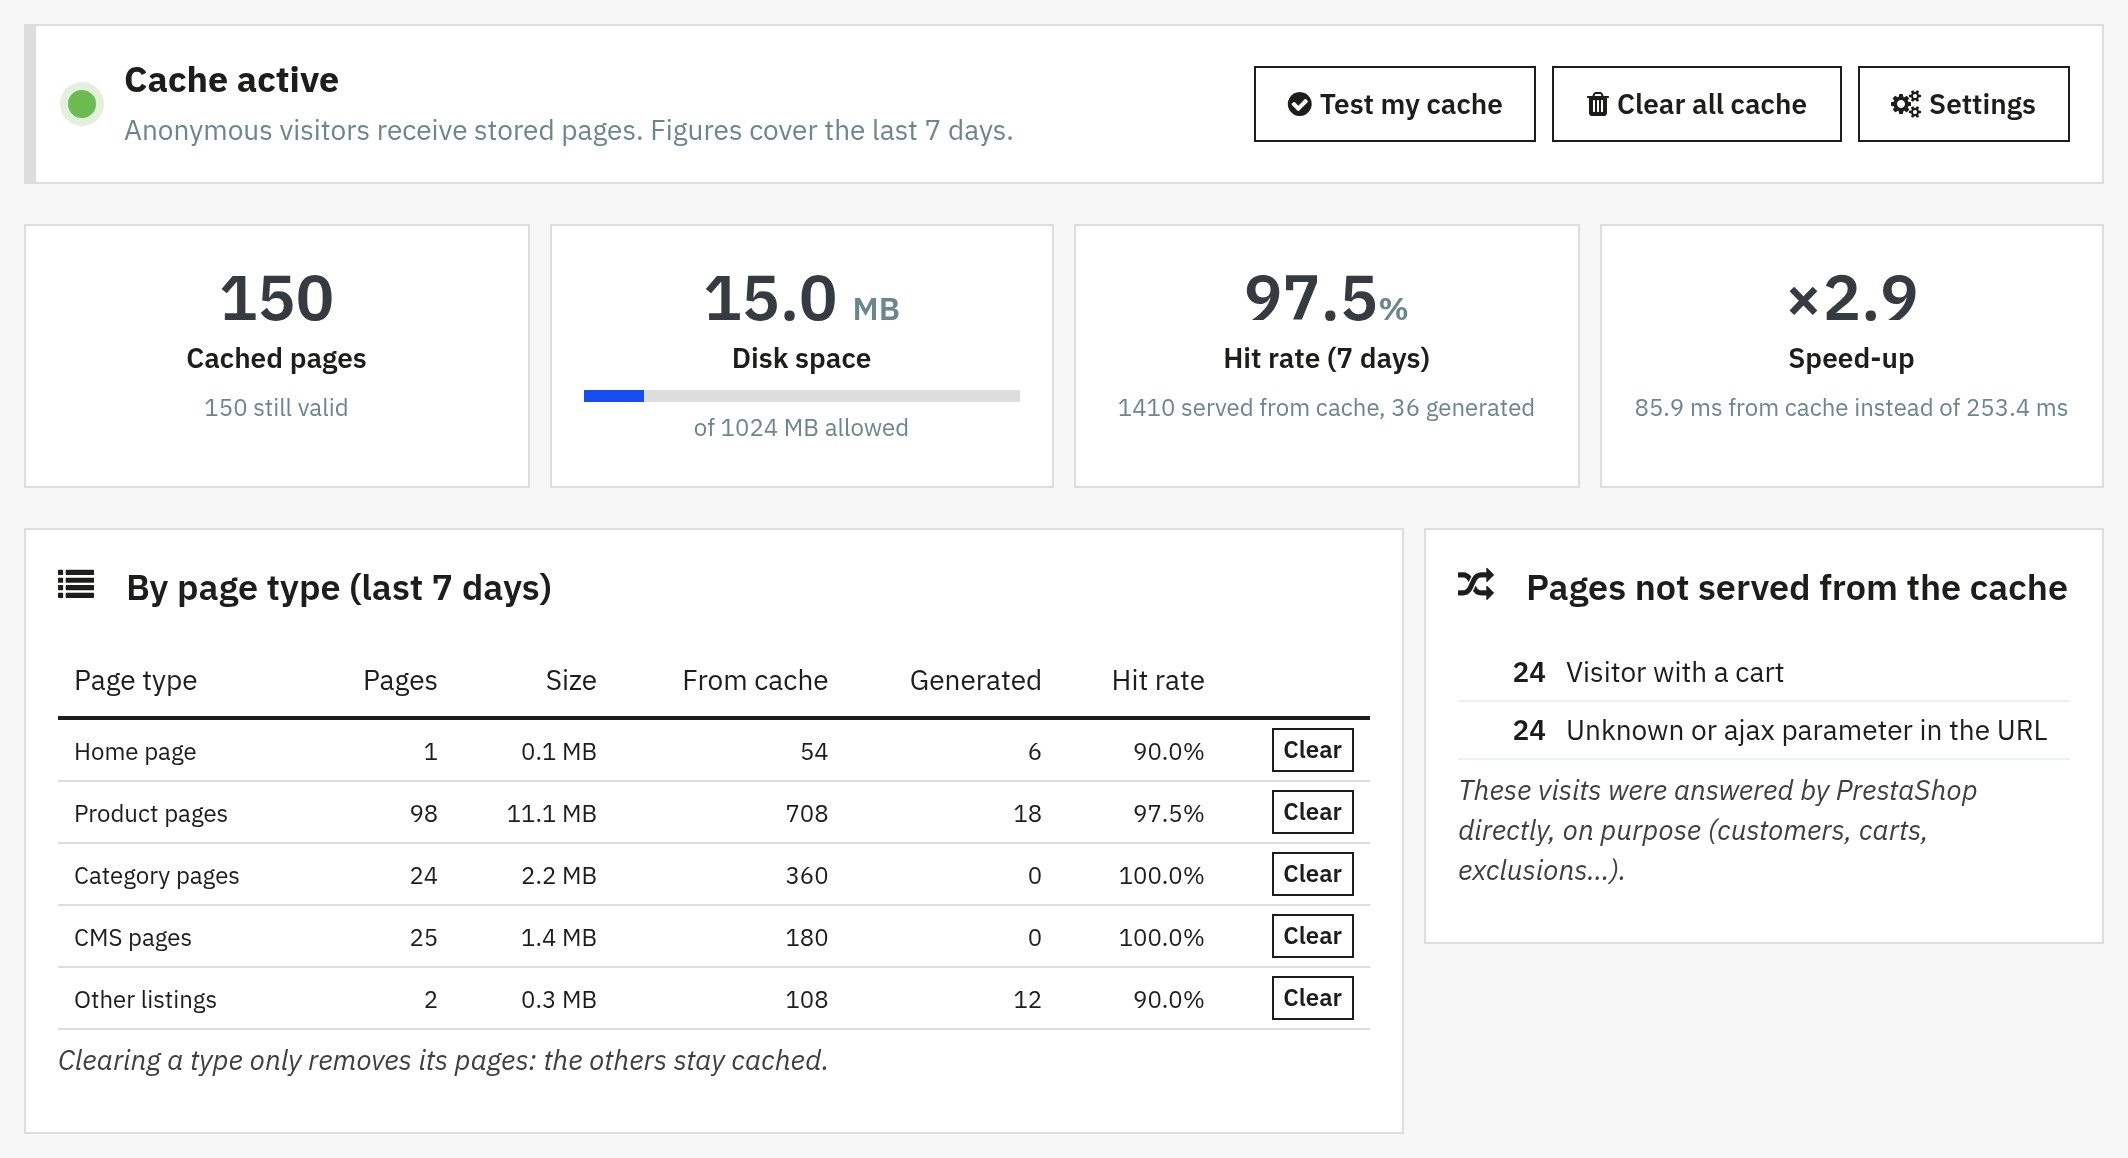Select the CMS pages row label
This screenshot has width=2128, height=1158.
(133, 938)
